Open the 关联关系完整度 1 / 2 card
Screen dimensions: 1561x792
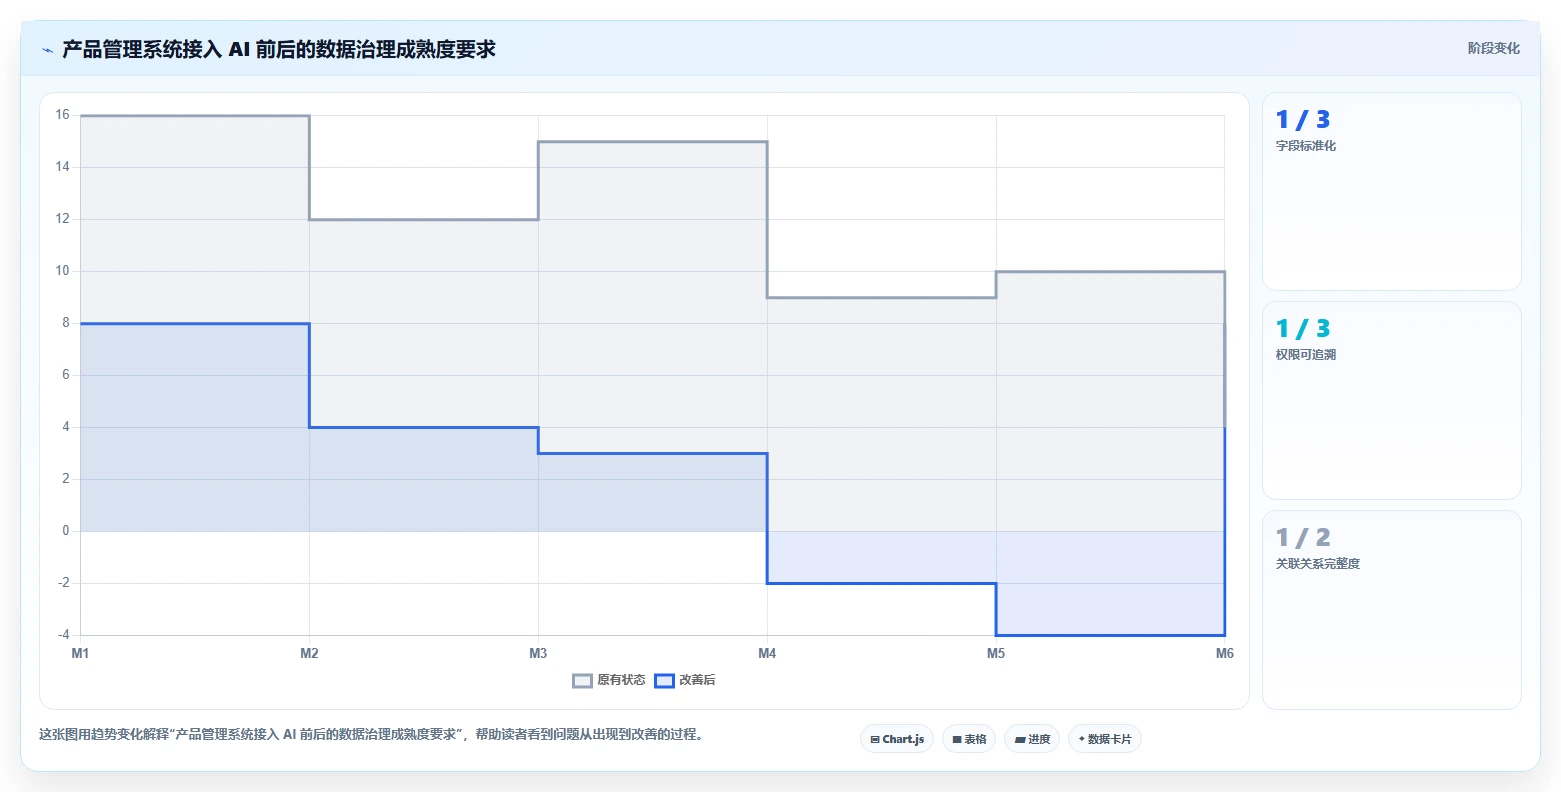click(x=1392, y=609)
